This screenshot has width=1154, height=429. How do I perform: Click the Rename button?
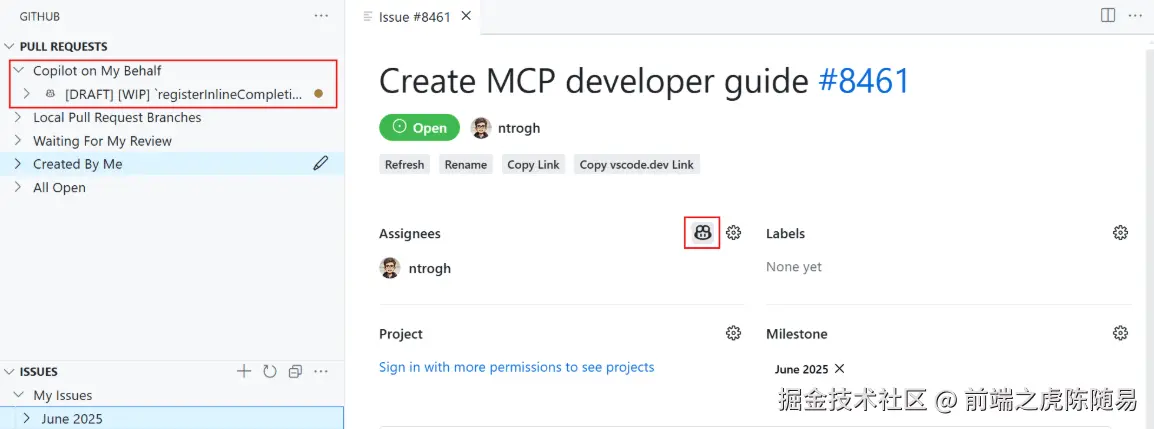pos(466,165)
